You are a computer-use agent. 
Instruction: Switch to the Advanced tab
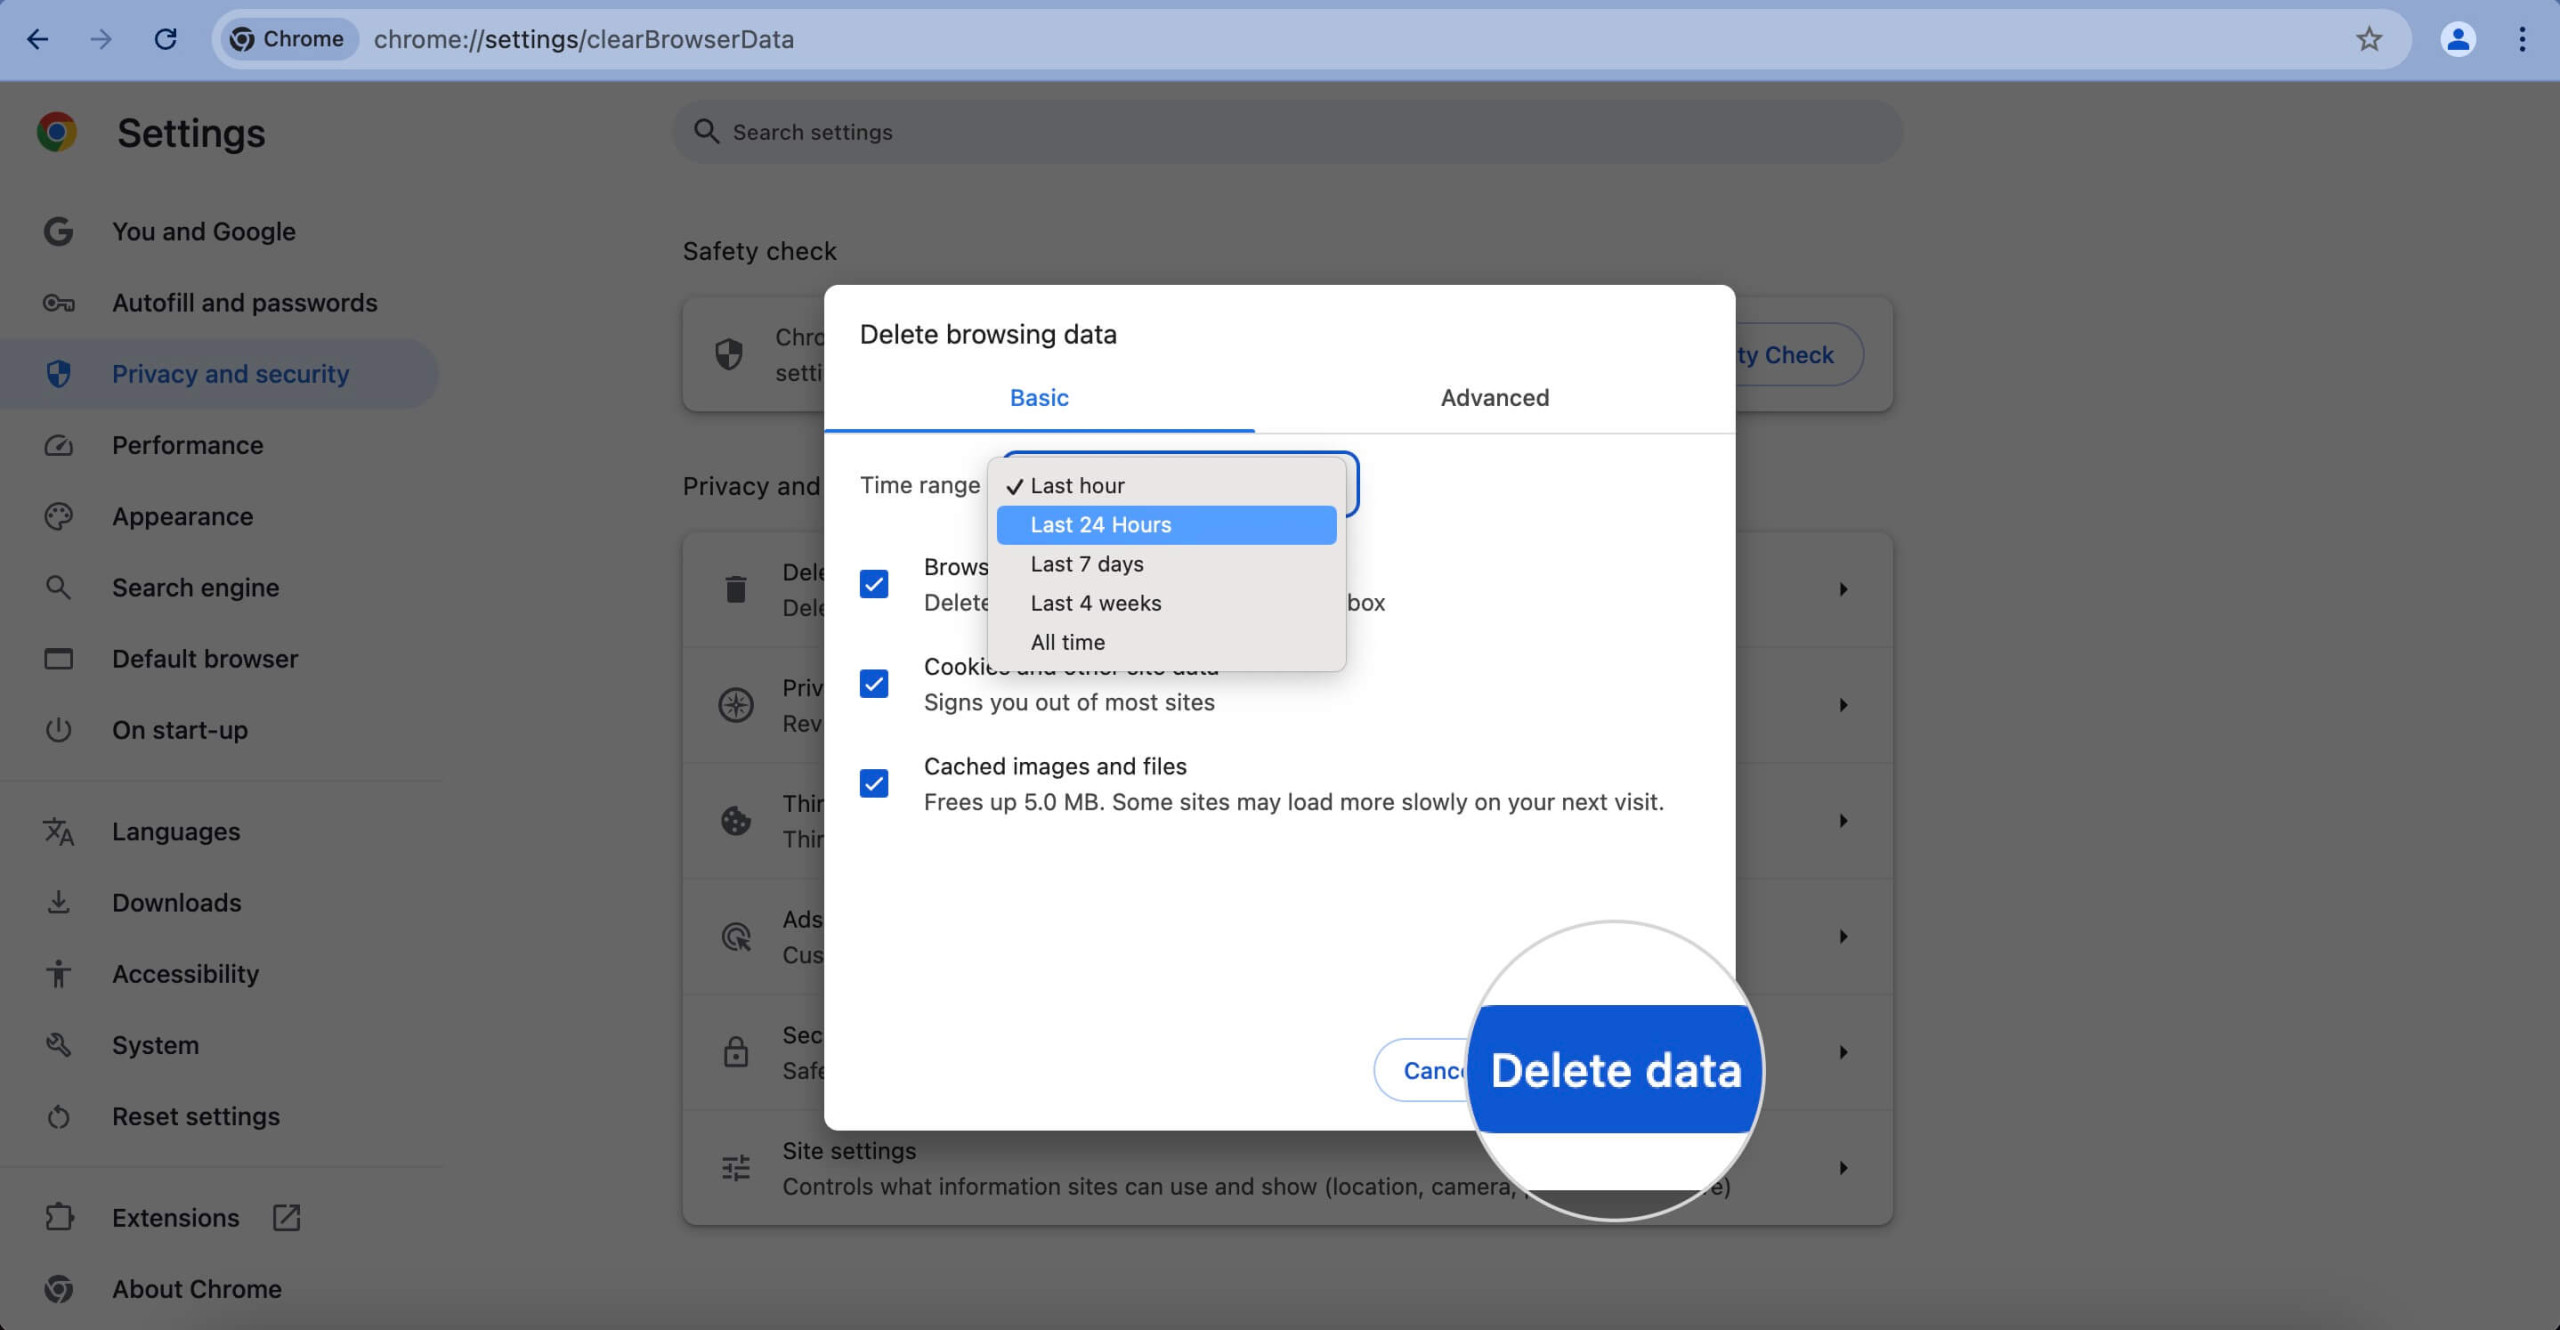pyautogui.click(x=1493, y=396)
